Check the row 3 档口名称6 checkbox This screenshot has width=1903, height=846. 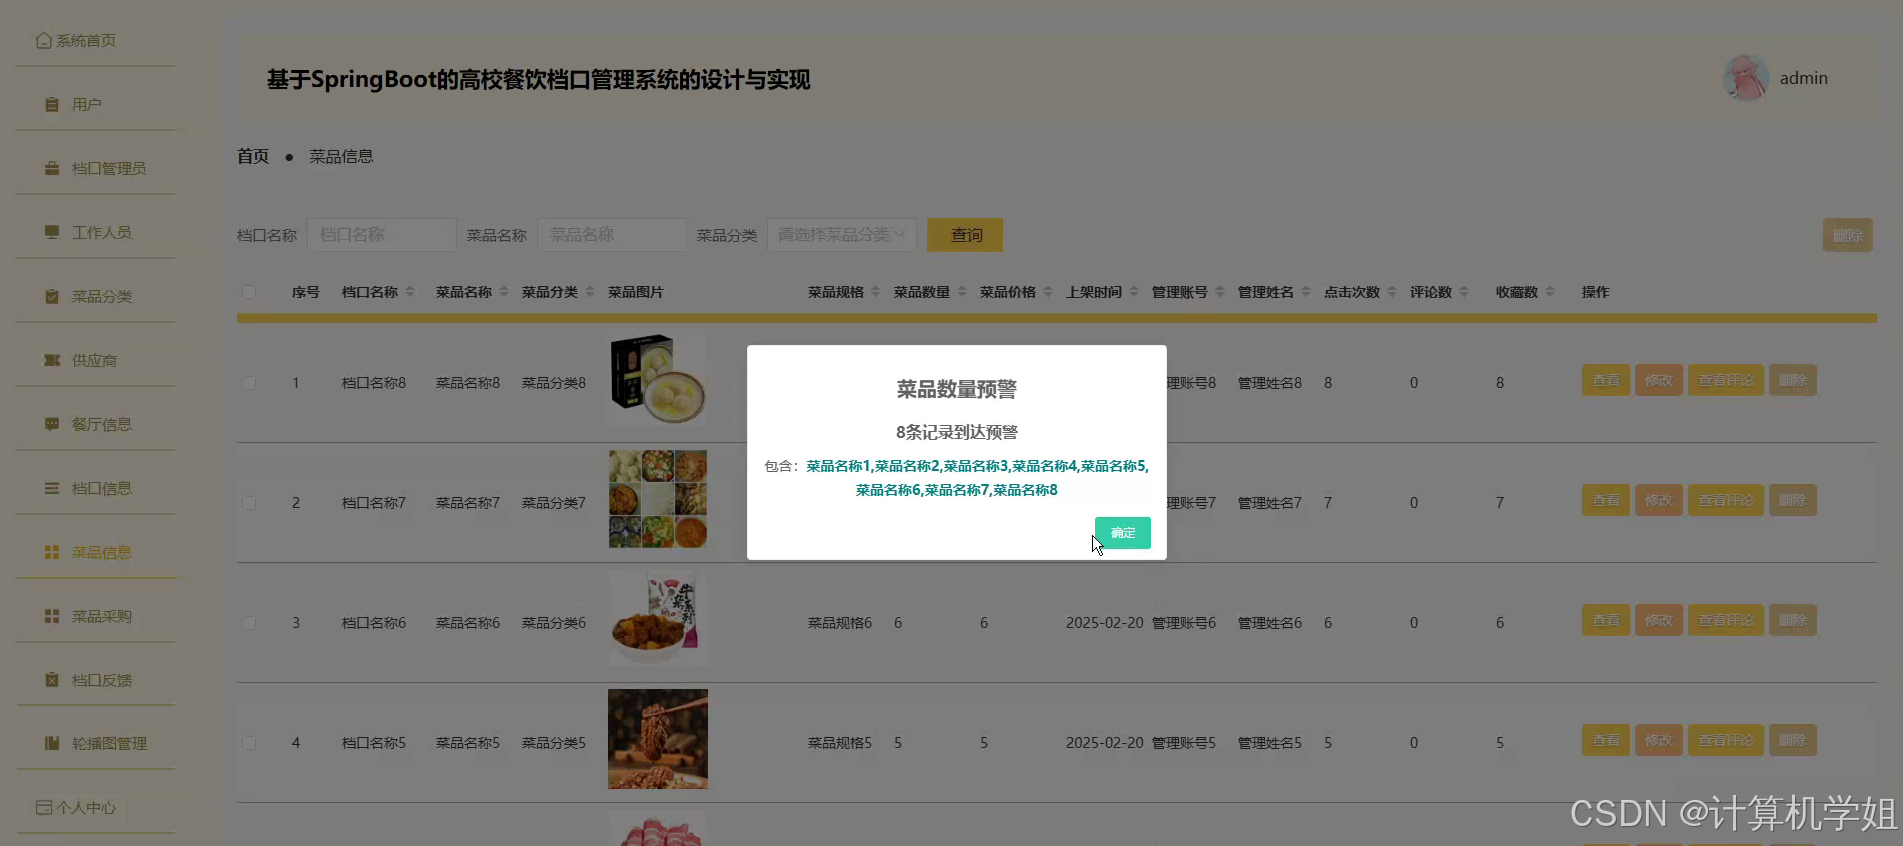(249, 623)
